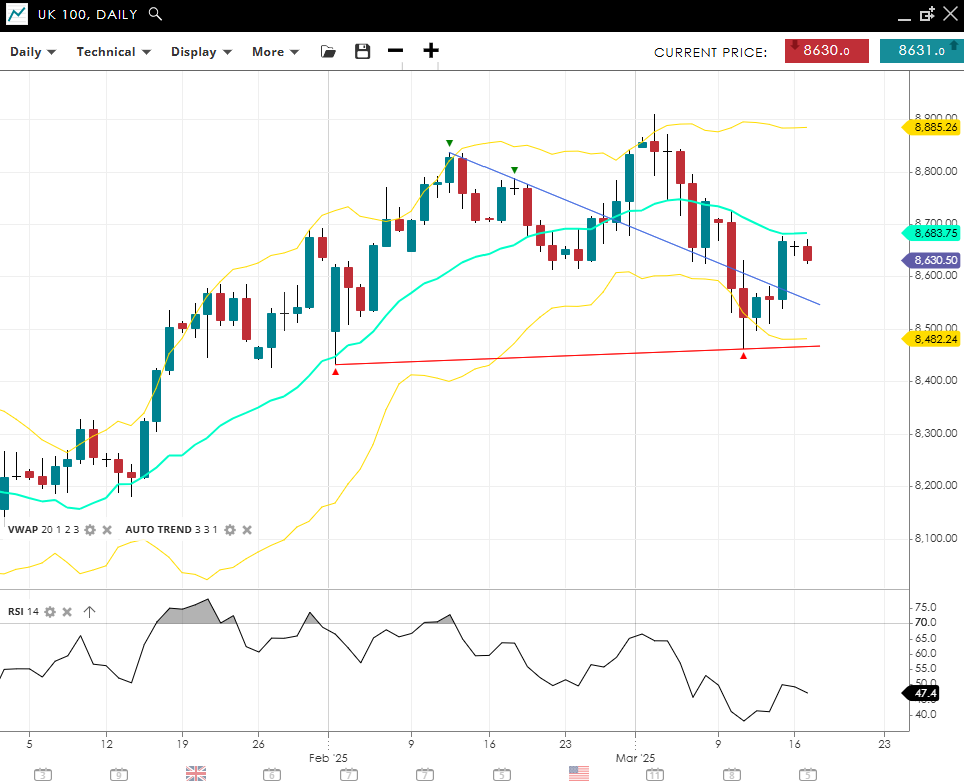This screenshot has width=964, height=784.
Task: Remove the AUTO TREND indicator
Action: pyautogui.click(x=247, y=530)
